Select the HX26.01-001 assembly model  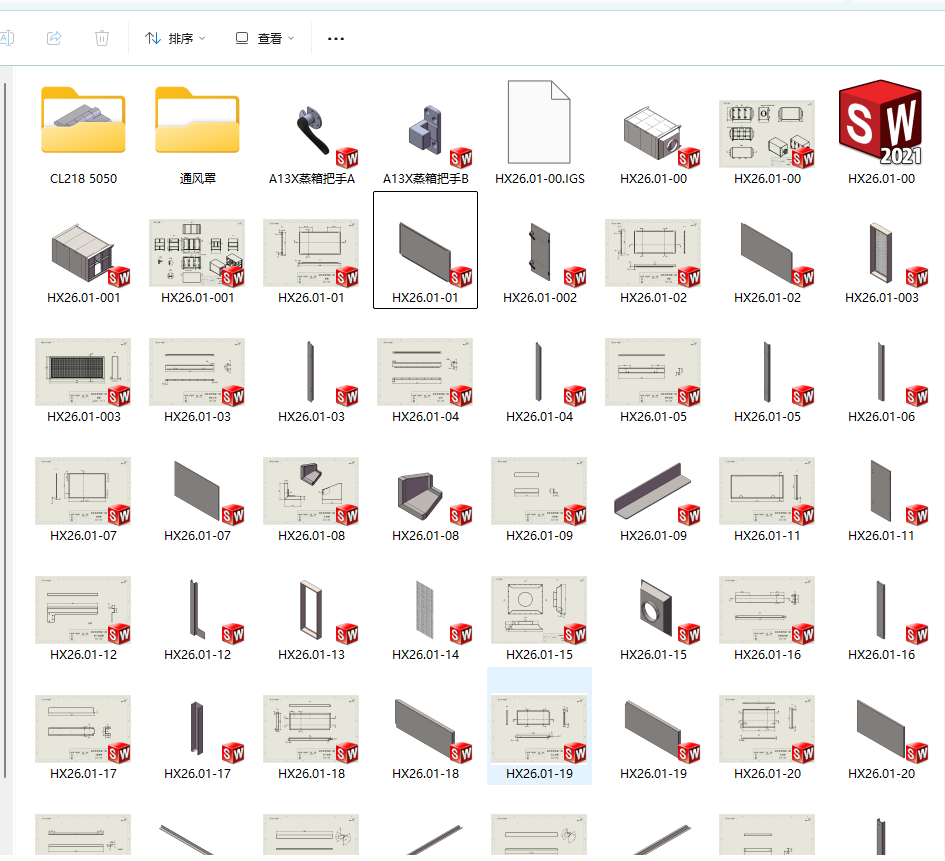point(83,252)
